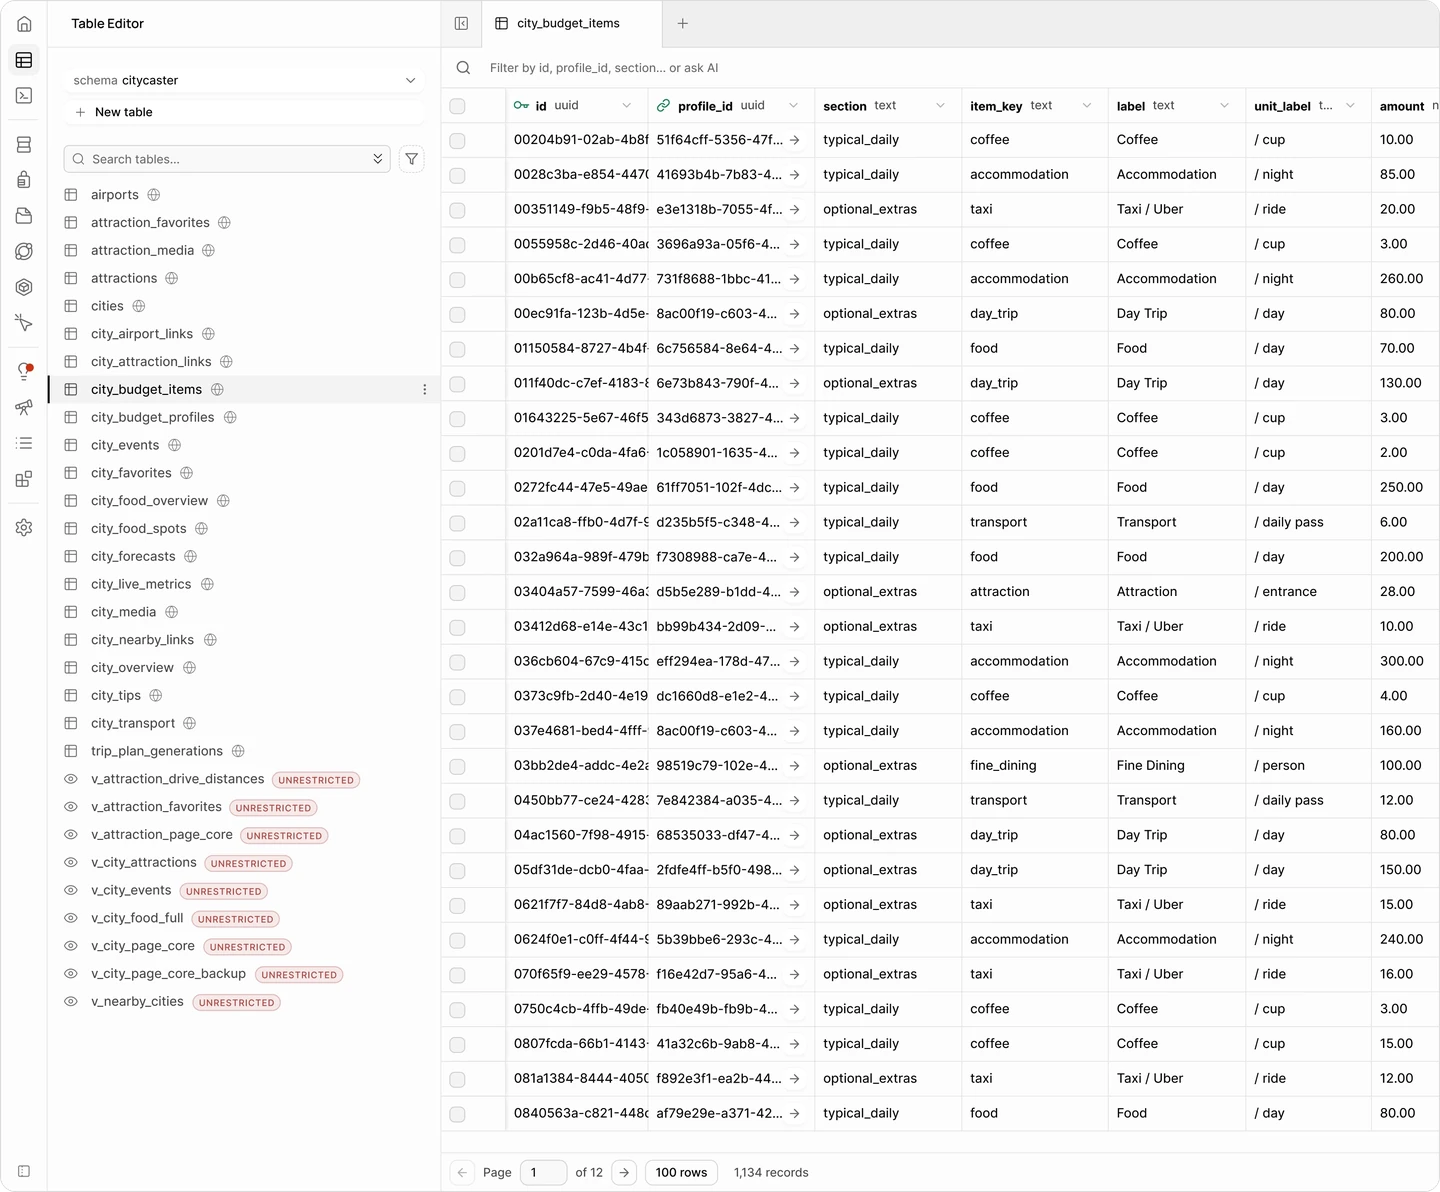Open the profile_id column dropdown arrow
The height and width of the screenshot is (1192, 1440).
point(794,106)
